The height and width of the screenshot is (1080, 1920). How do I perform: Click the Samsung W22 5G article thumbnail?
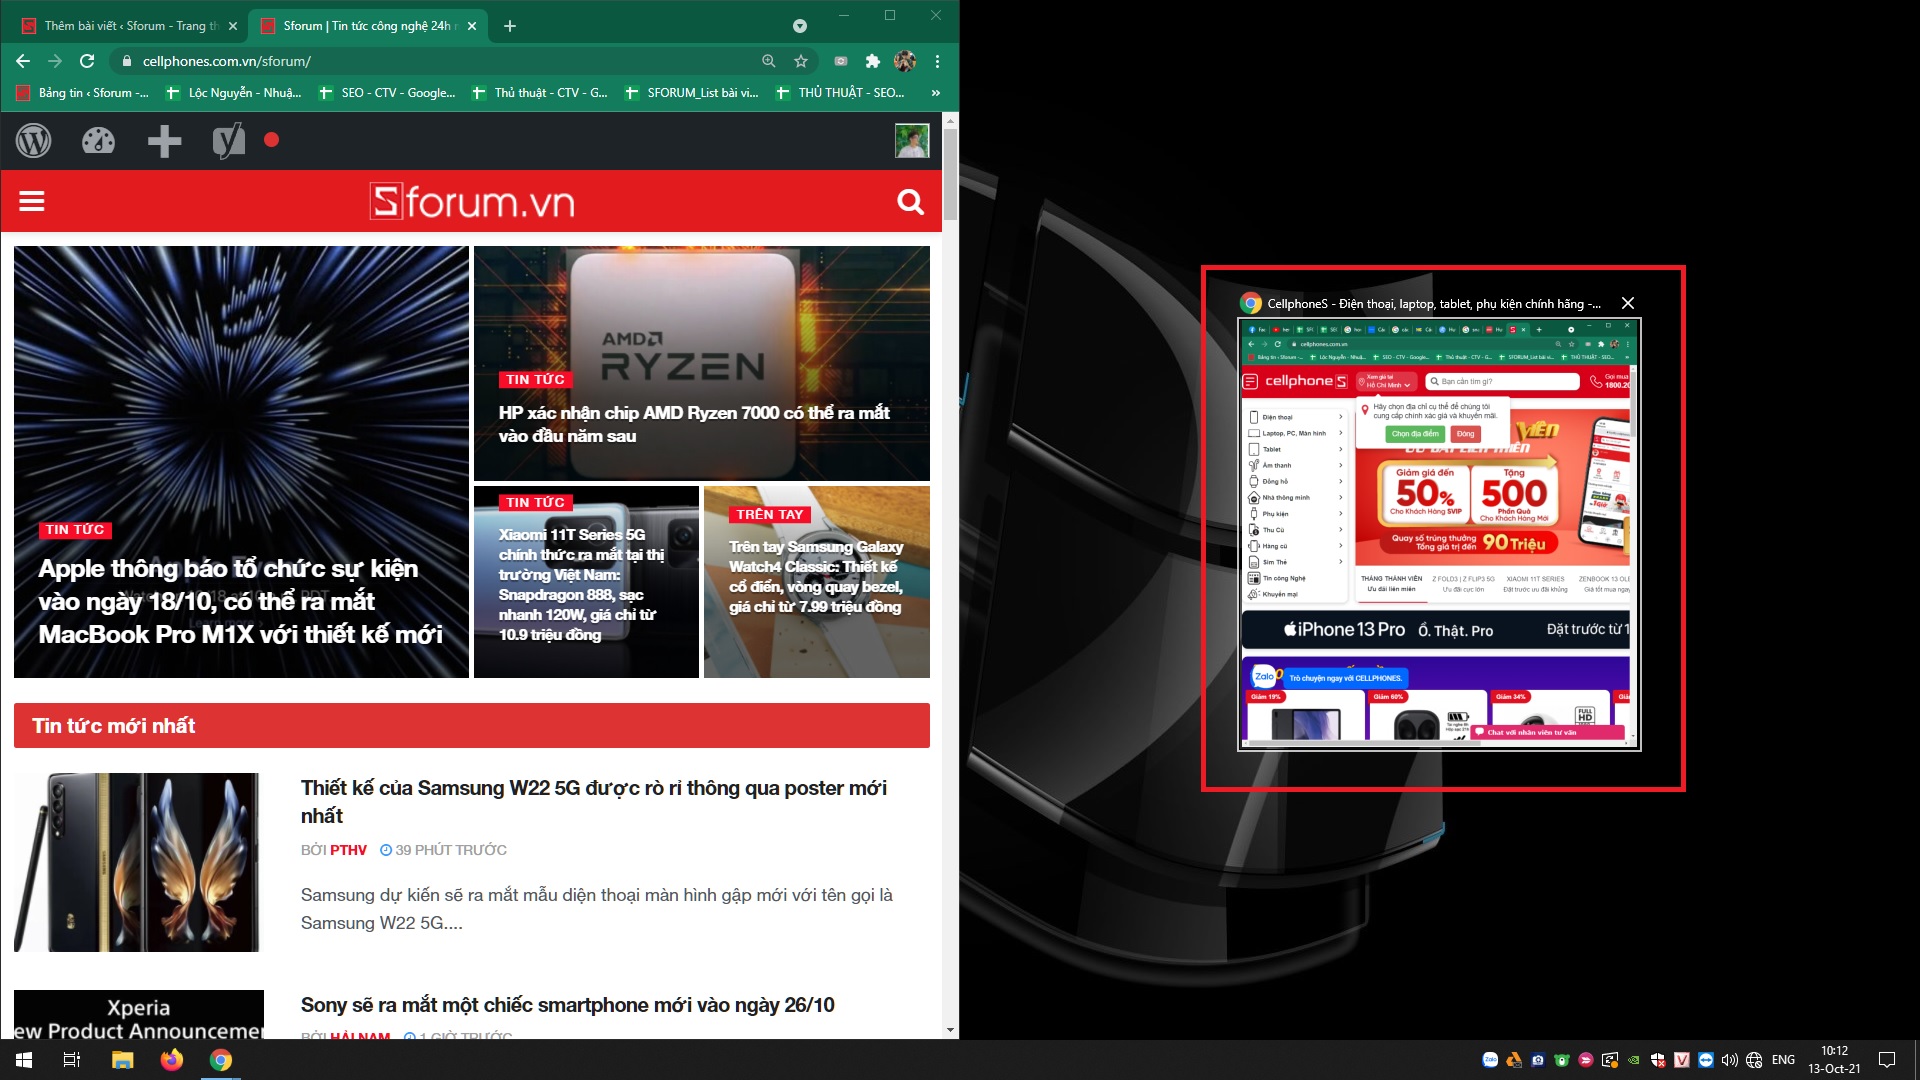[x=136, y=862]
